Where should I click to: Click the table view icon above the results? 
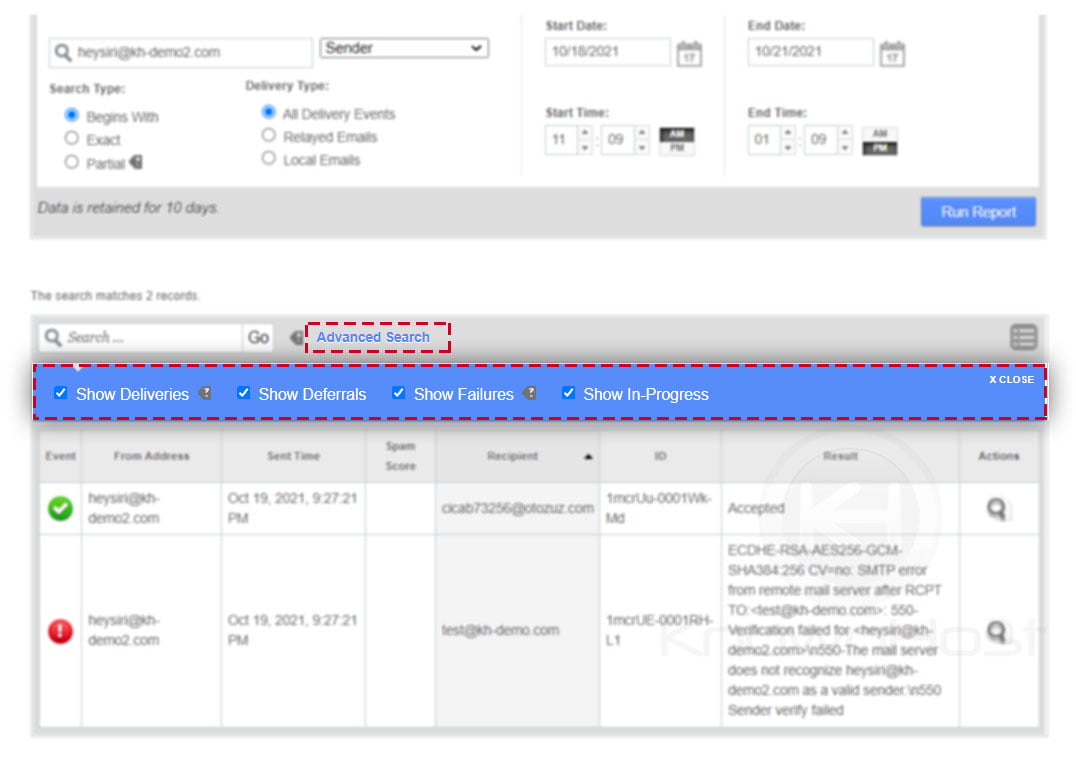(1023, 337)
